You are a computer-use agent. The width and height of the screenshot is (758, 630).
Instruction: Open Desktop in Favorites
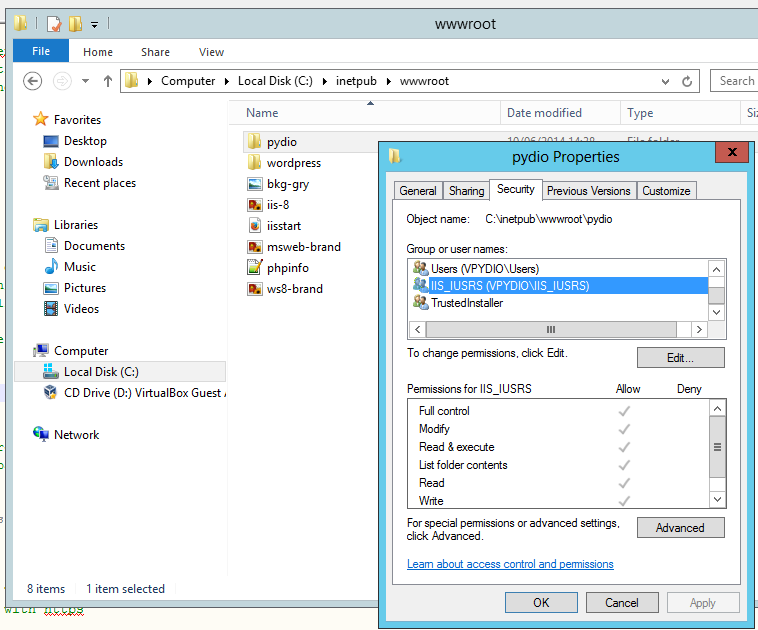(x=85, y=141)
